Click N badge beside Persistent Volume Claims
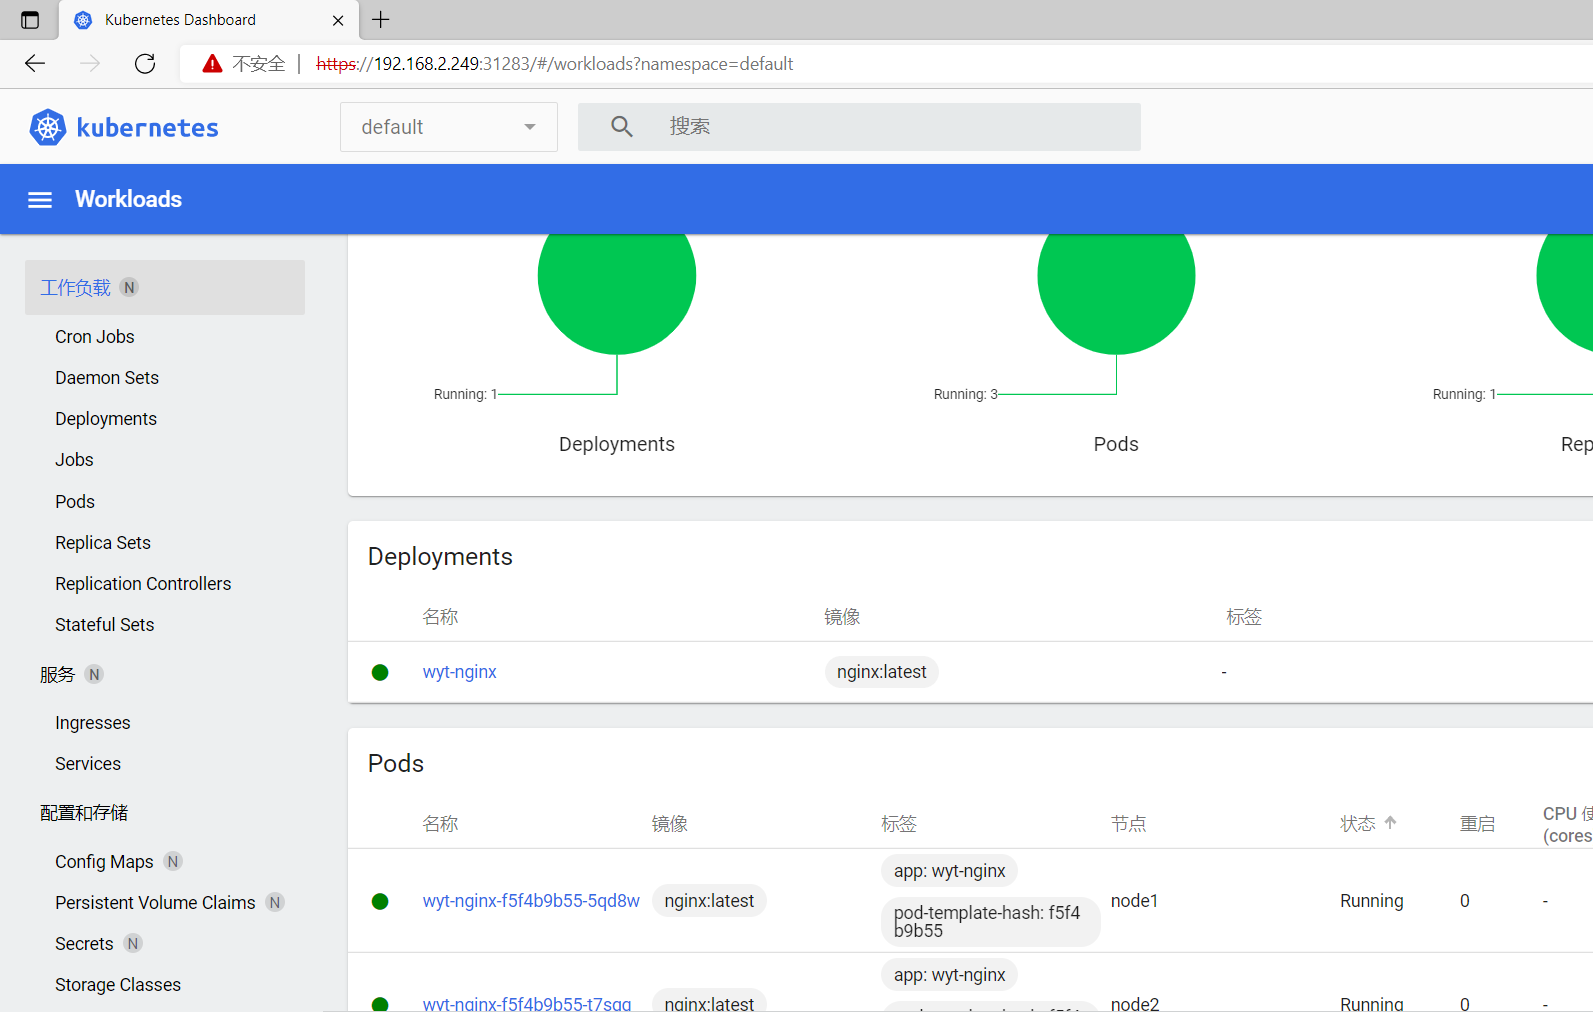 [275, 902]
